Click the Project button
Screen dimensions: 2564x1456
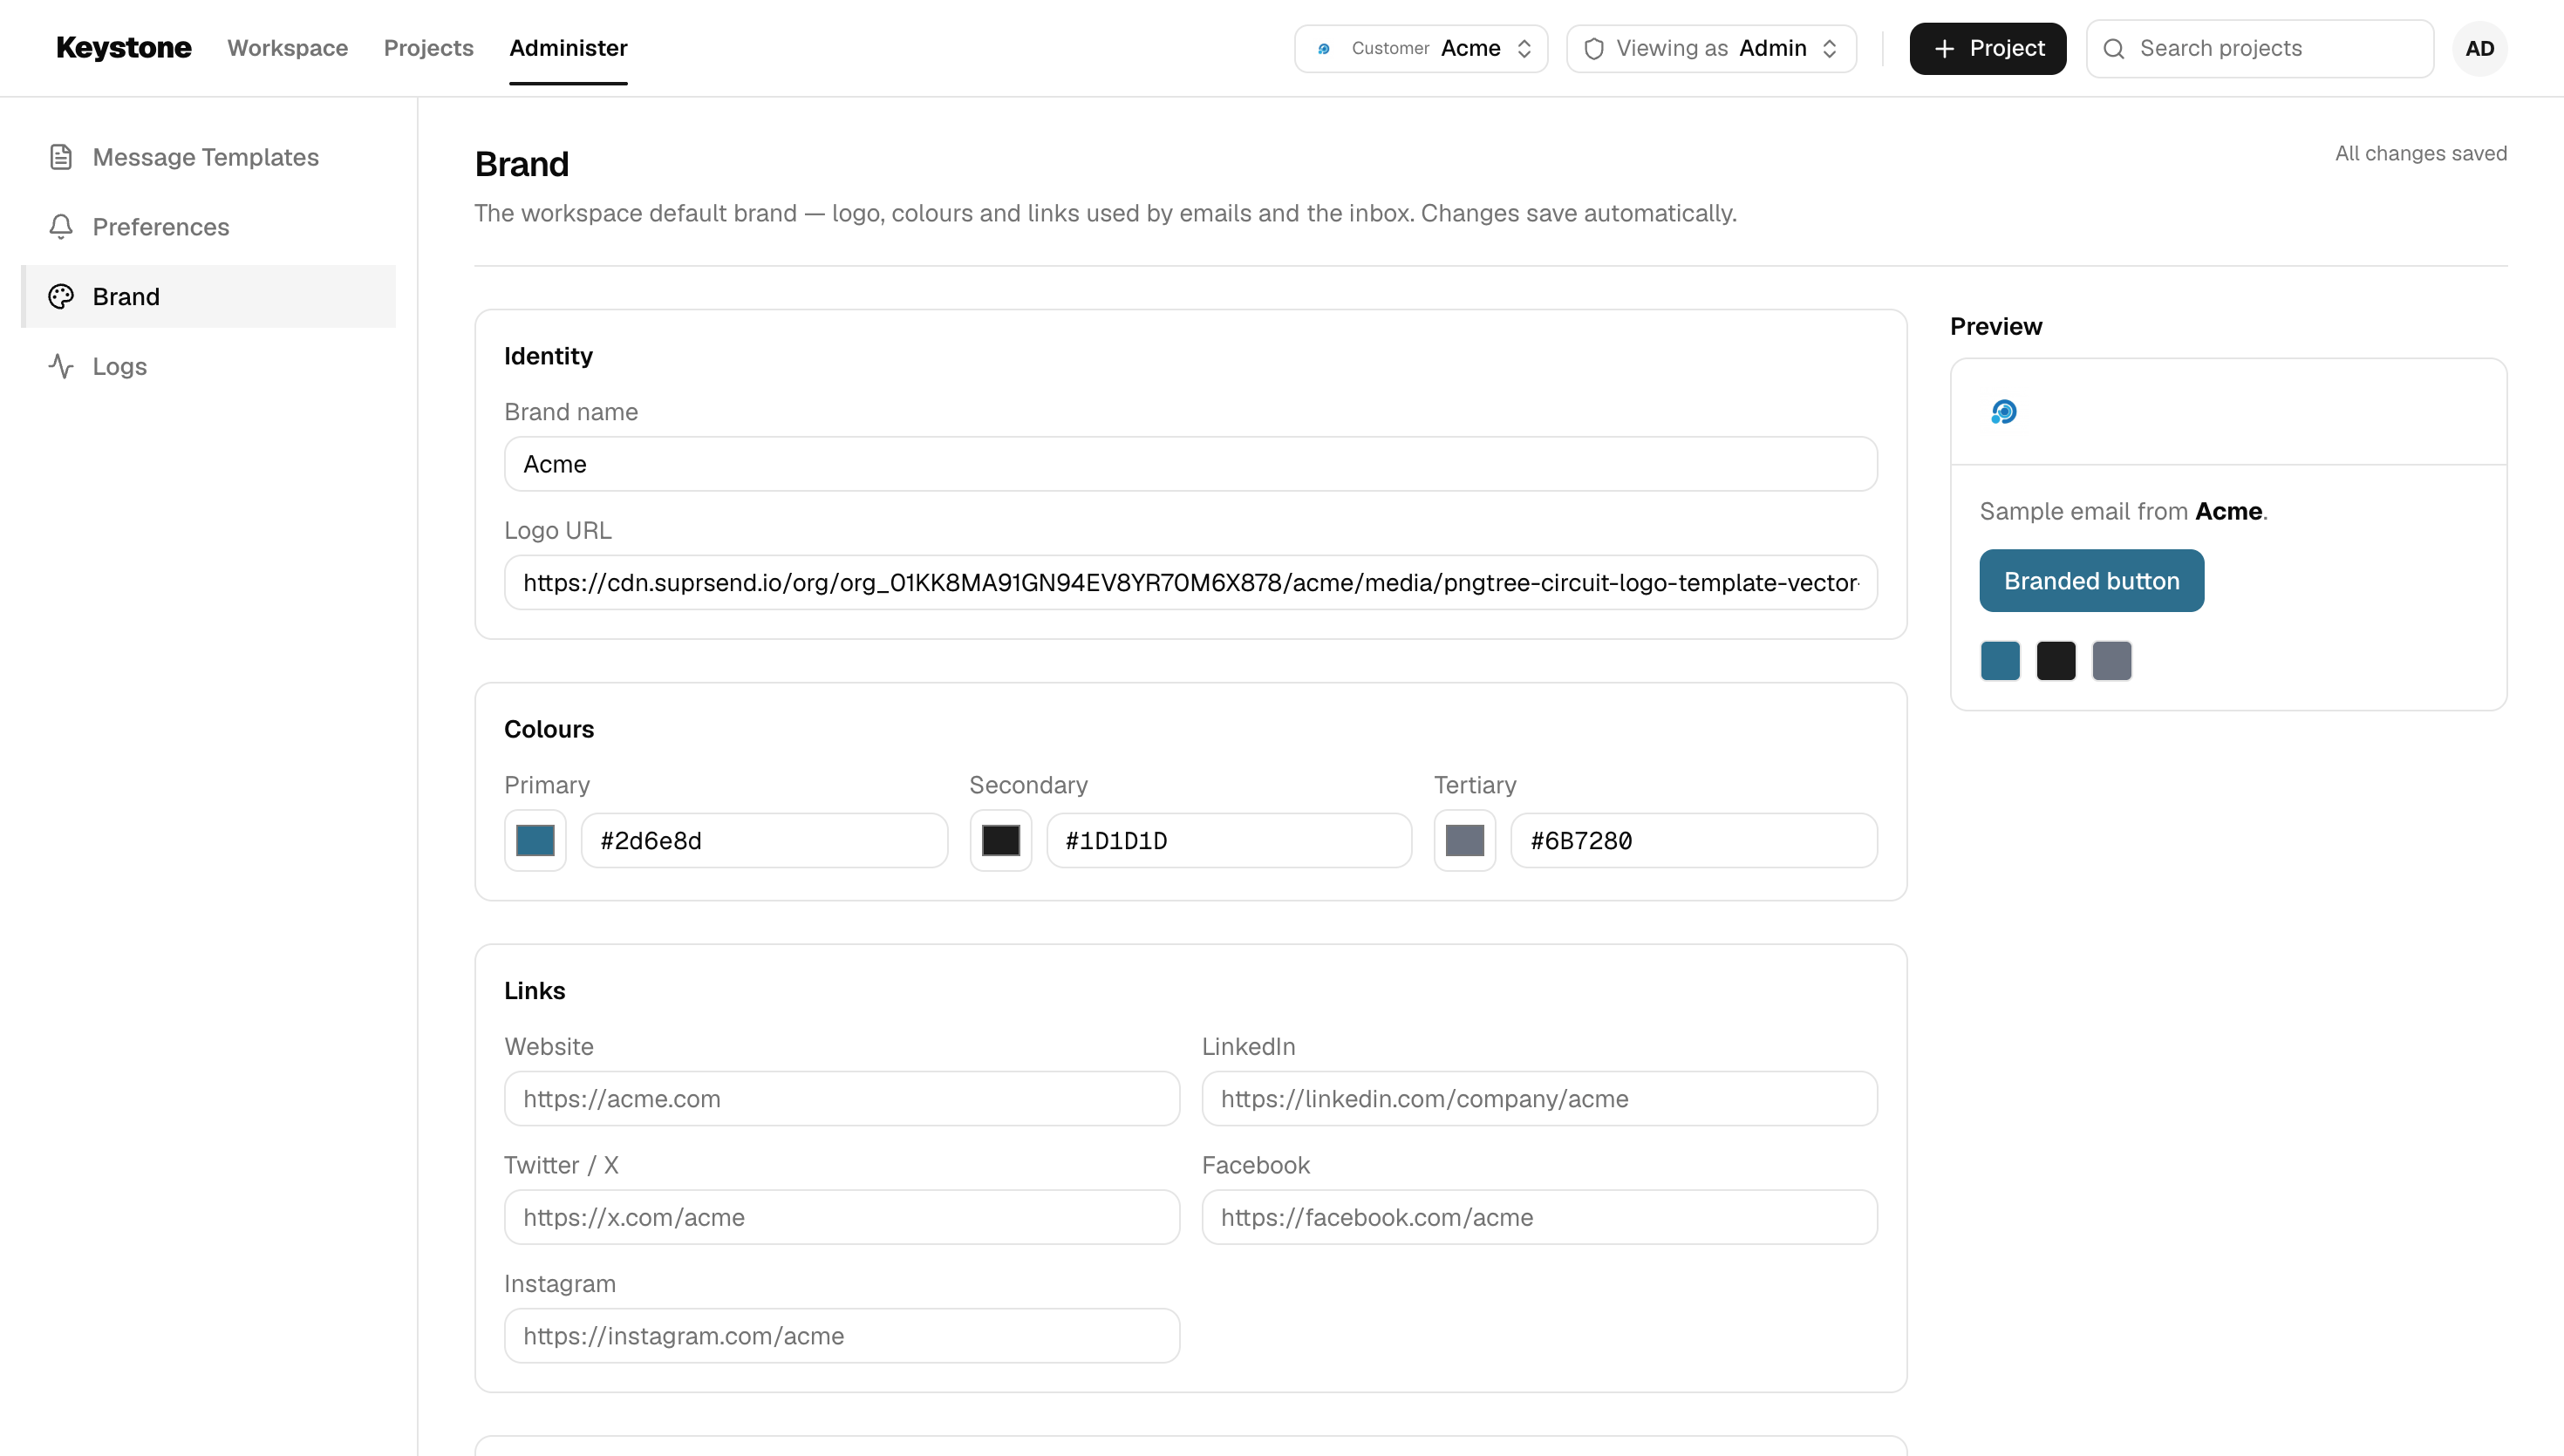pos(1987,48)
